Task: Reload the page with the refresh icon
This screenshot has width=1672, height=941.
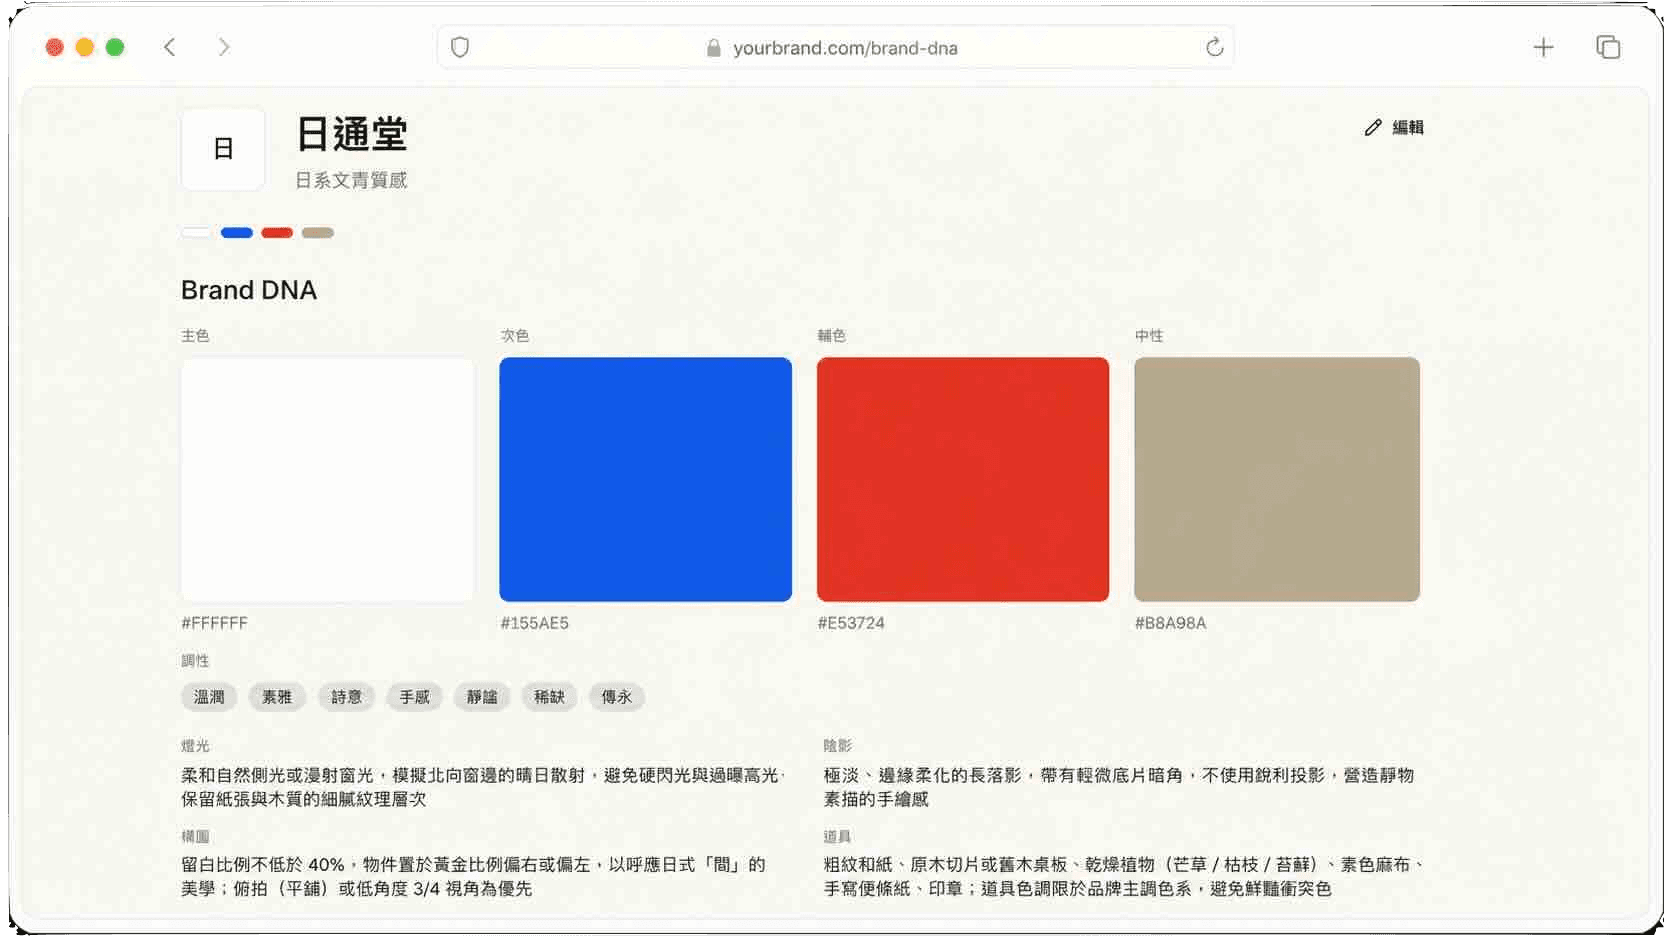Action: [1214, 47]
